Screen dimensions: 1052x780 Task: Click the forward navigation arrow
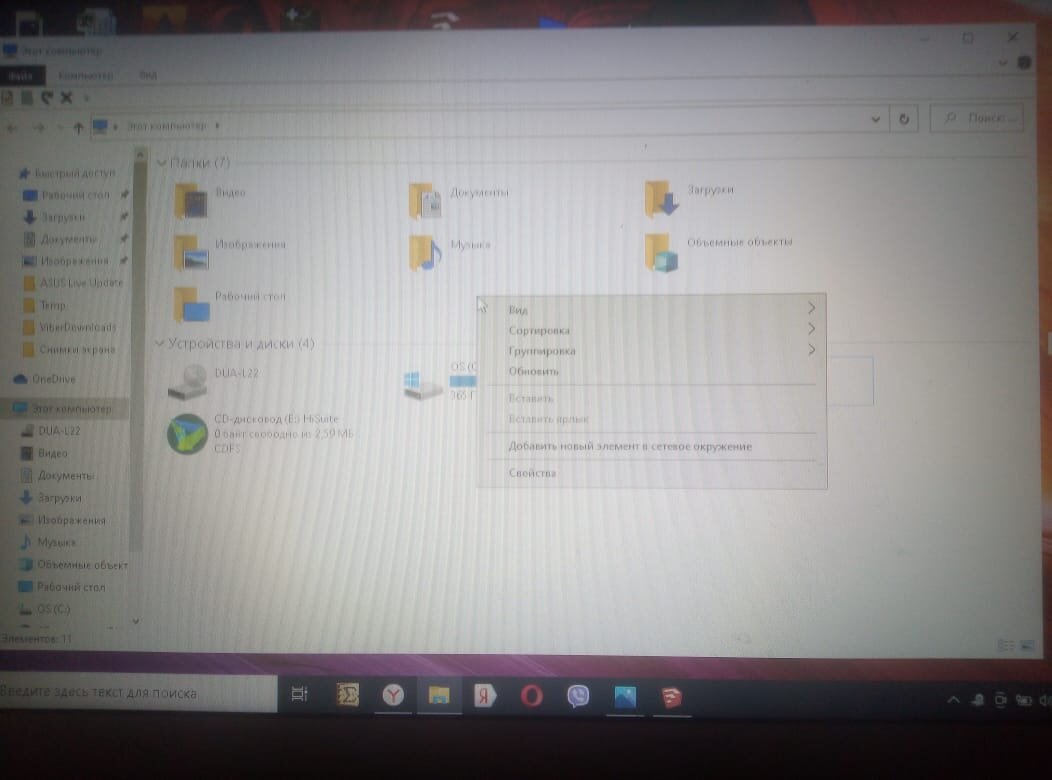(x=39, y=127)
